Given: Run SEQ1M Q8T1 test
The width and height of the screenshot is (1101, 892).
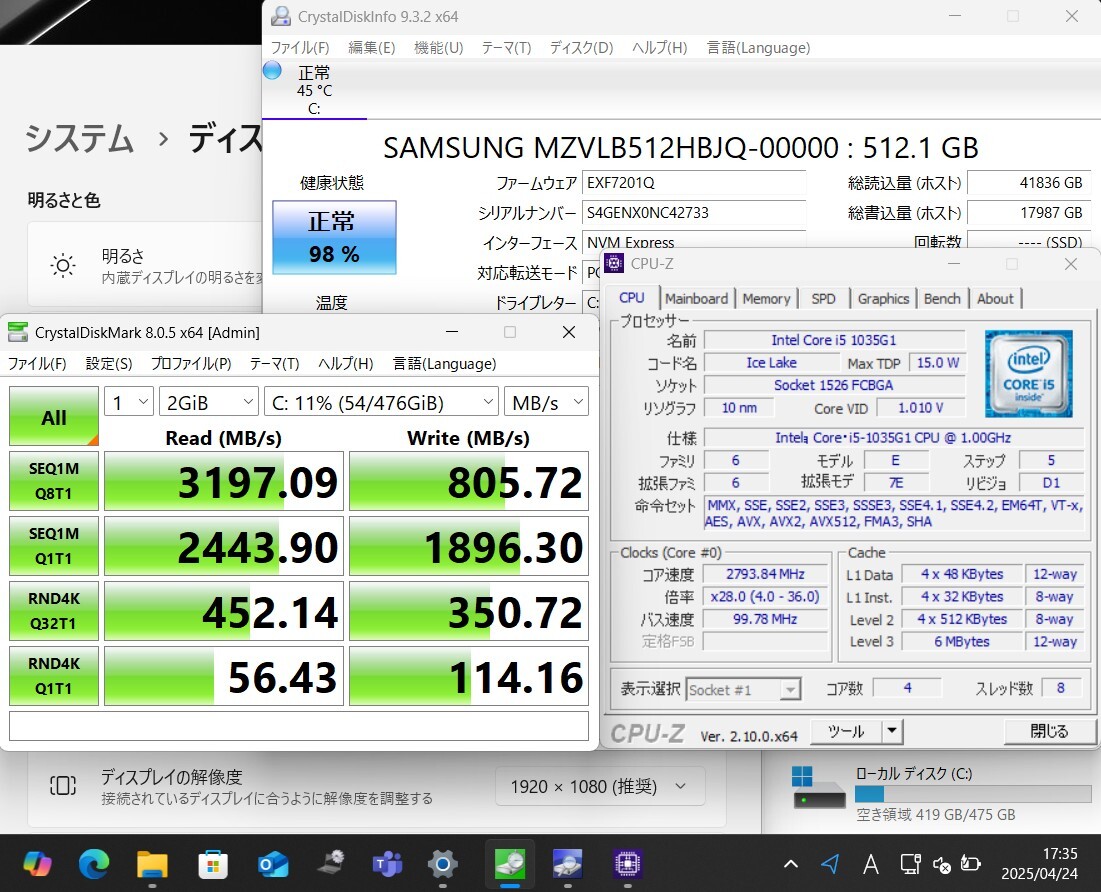Looking at the screenshot, I should tap(54, 481).
